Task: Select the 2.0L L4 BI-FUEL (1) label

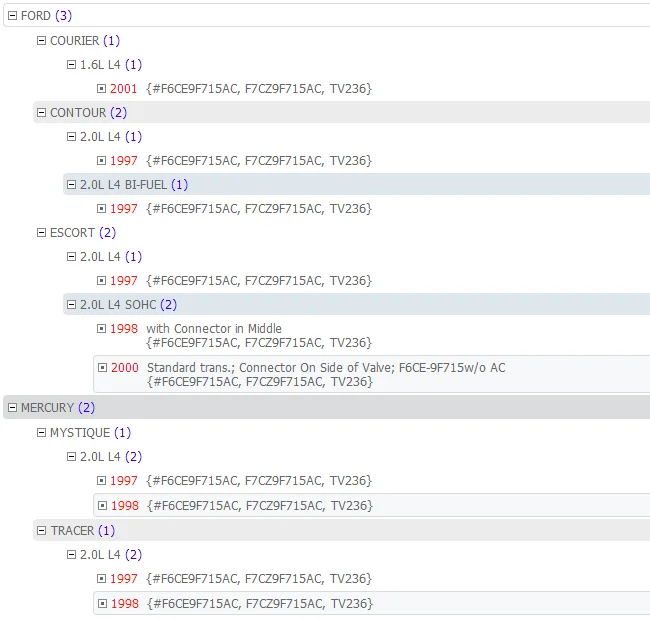Action: 134,185
